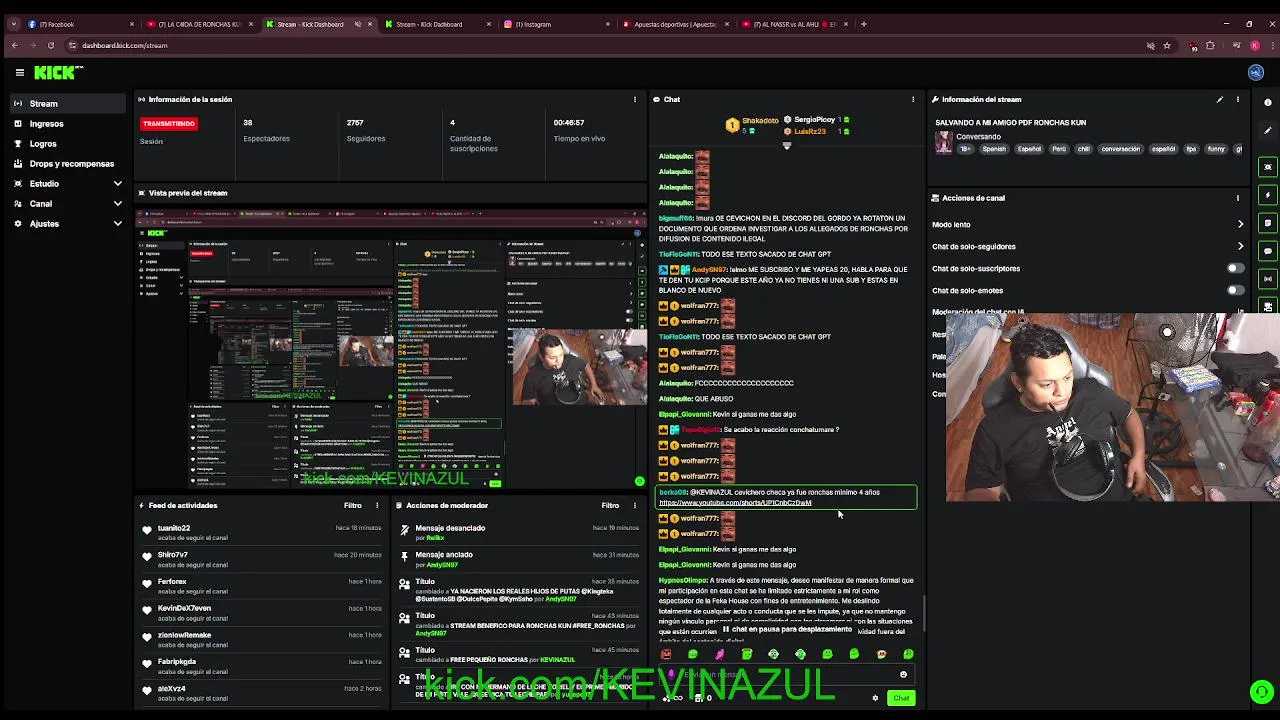The height and width of the screenshot is (720, 1280).
Task: Open the emoji picker in the chat input
Action: click(x=903, y=675)
